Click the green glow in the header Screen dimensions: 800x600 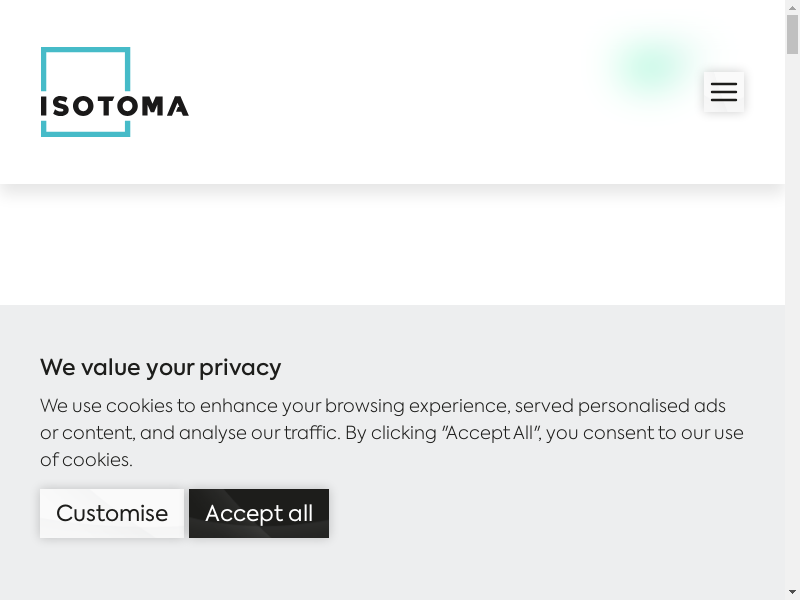click(x=651, y=67)
